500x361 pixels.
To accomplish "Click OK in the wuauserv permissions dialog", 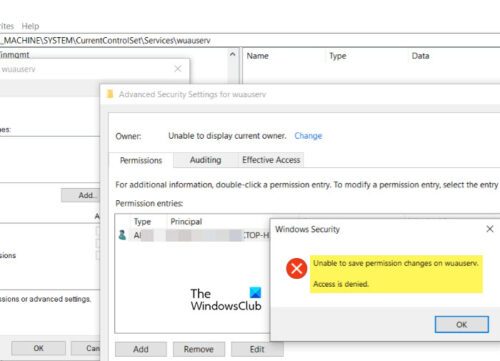I will tap(38, 348).
